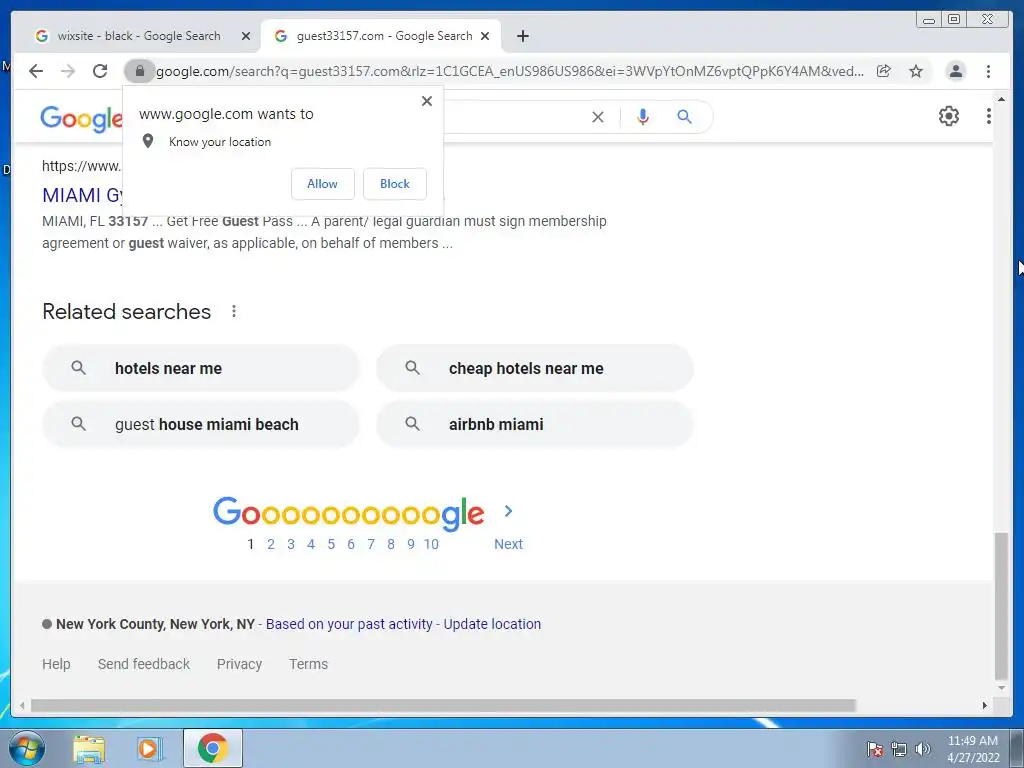
Task: Open Google apps menu dots beside gear
Action: click(x=988, y=116)
